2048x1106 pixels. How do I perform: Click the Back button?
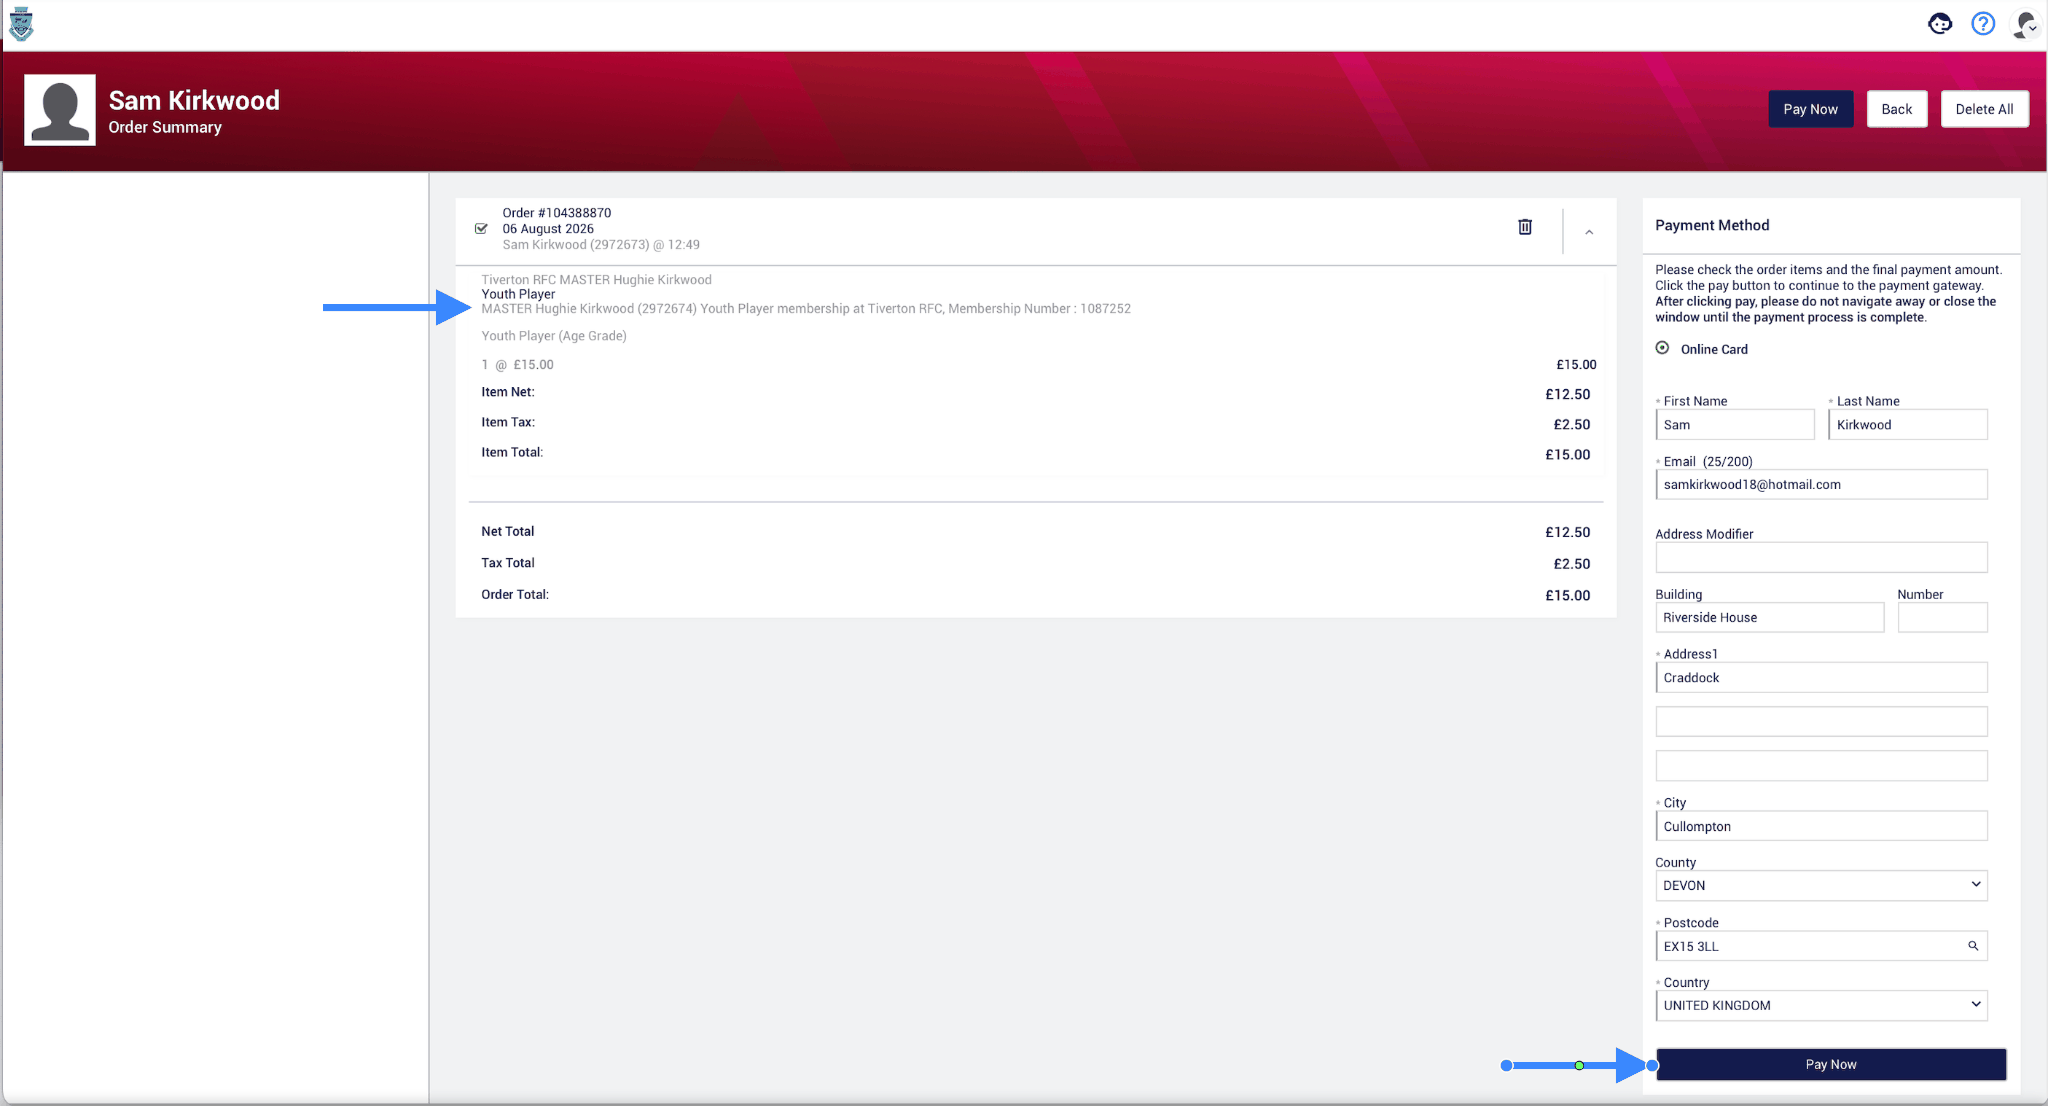point(1896,109)
